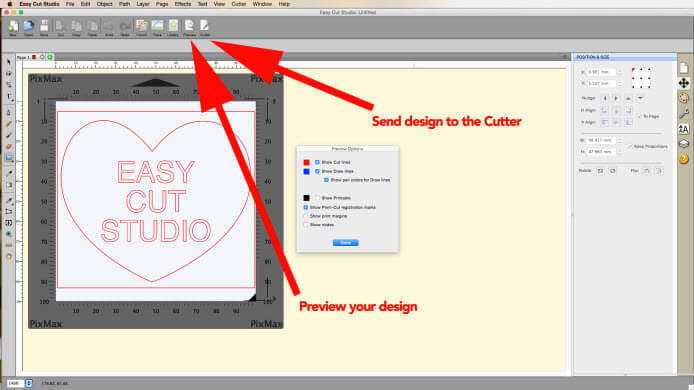694x390 pixels.
Task: Click Done in Preview Options dialog
Action: pos(346,243)
